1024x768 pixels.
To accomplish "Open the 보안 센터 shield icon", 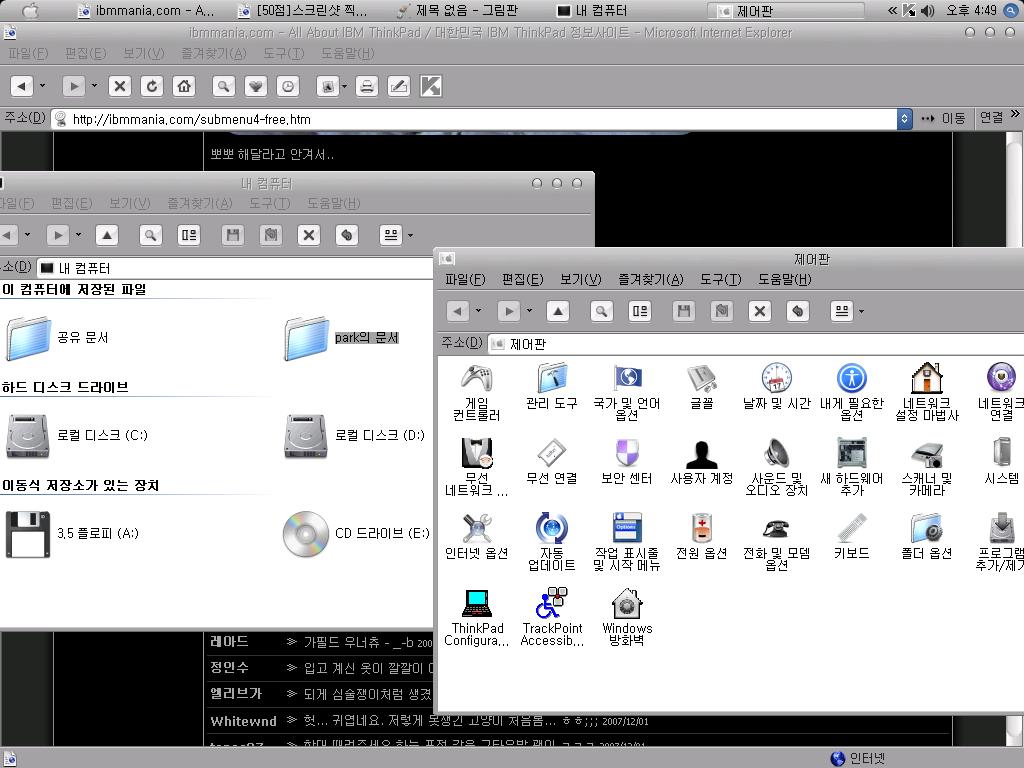I will click(x=626, y=454).
